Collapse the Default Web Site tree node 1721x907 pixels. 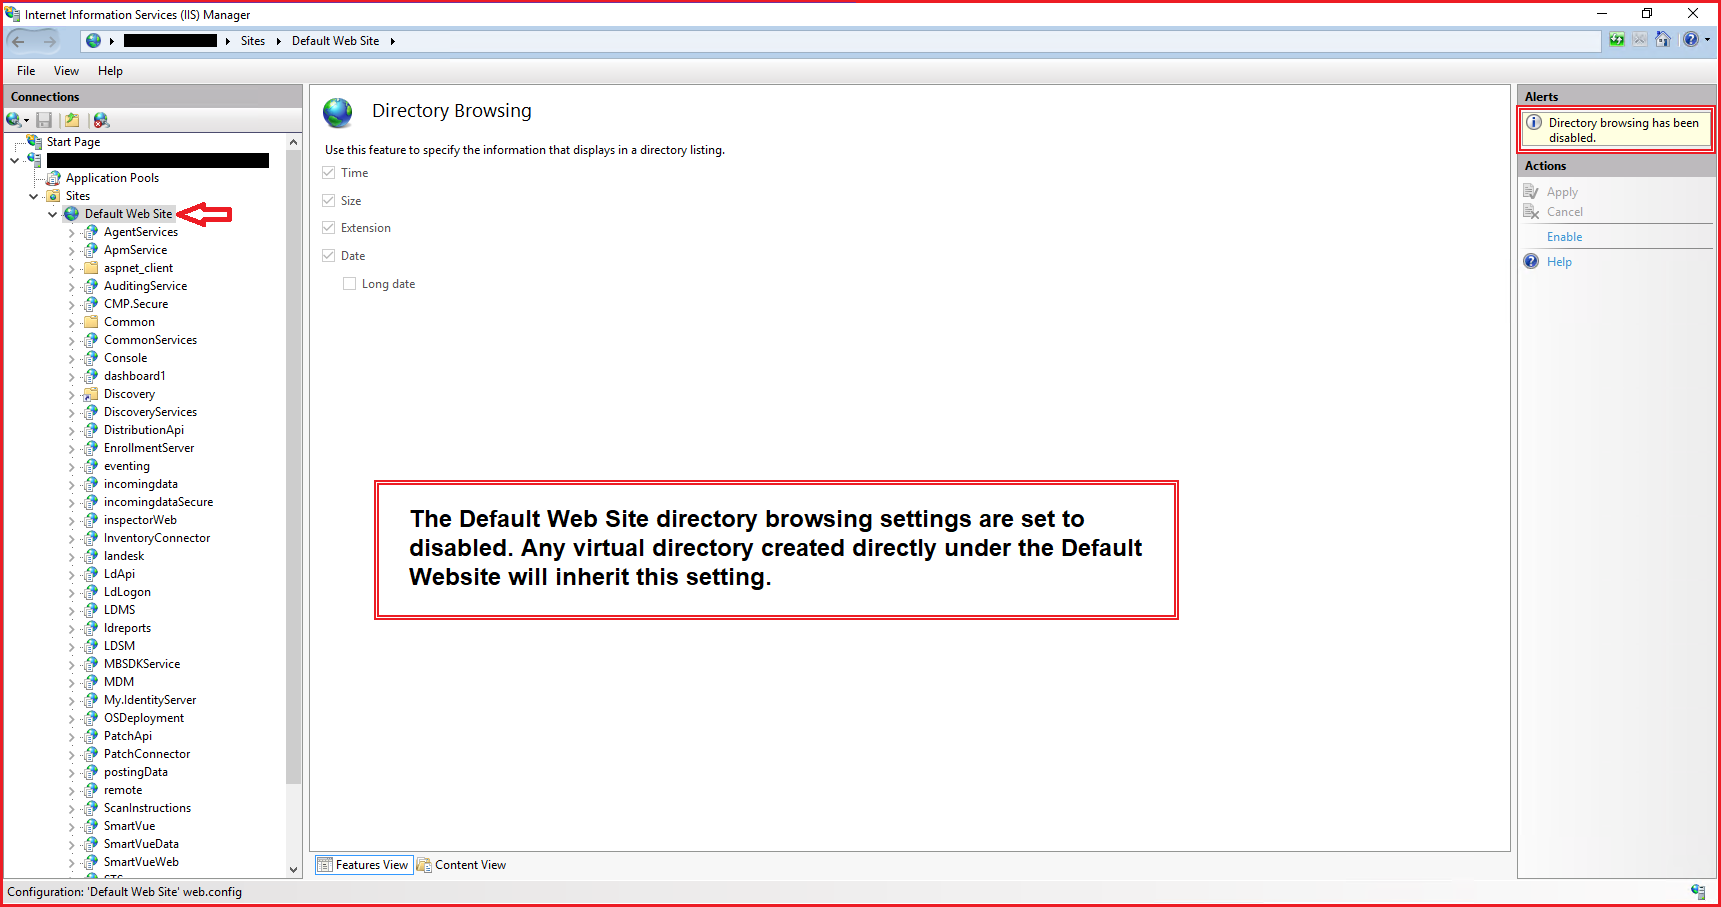(x=53, y=214)
